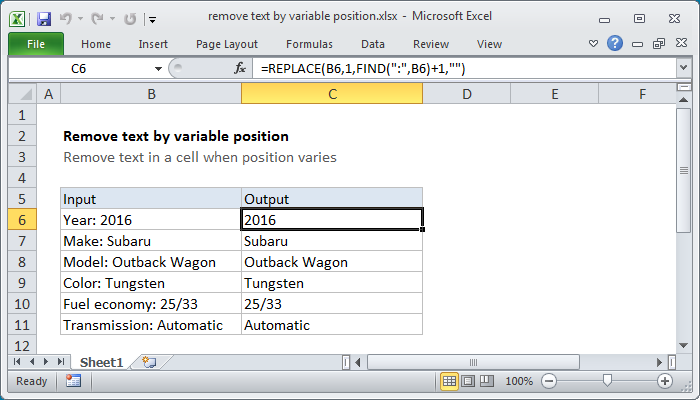
Task: Open the Redo history dropdown arrow
Action: coord(112,19)
